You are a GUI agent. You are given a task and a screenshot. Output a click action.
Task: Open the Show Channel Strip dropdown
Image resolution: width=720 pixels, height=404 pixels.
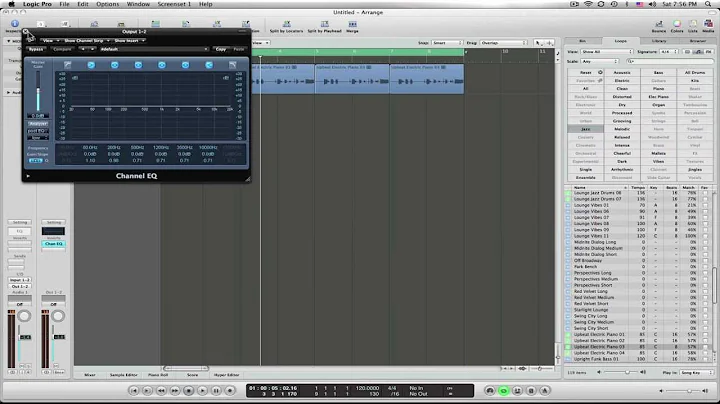(x=86, y=40)
